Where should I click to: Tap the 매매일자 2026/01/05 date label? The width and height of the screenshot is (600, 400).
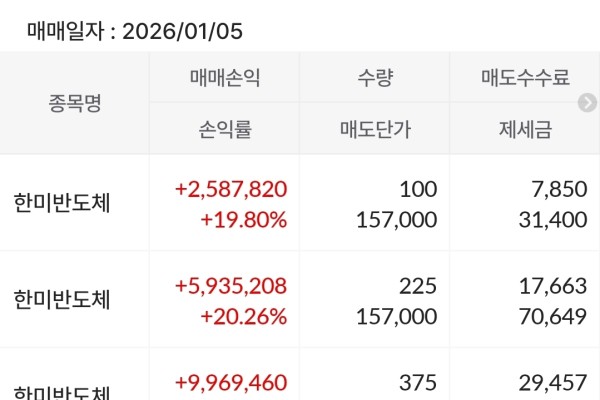tap(134, 31)
